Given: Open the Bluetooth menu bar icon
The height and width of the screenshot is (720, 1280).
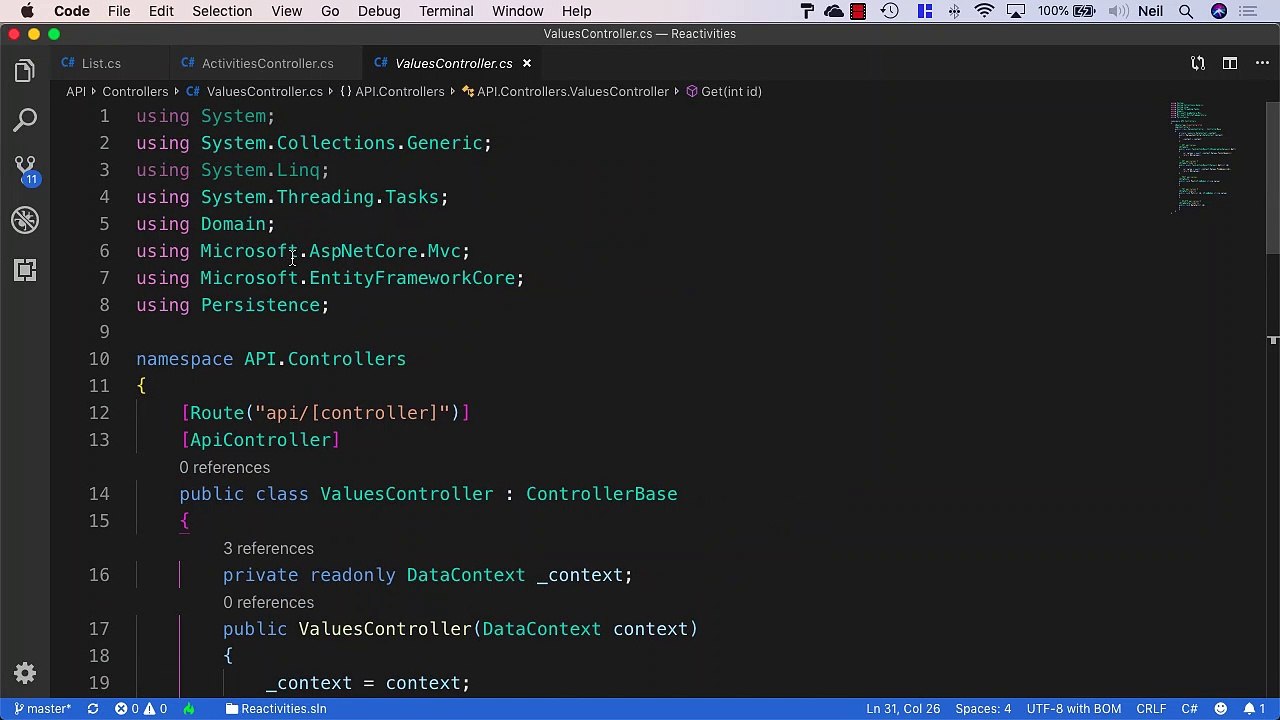Looking at the screenshot, I should (955, 11).
